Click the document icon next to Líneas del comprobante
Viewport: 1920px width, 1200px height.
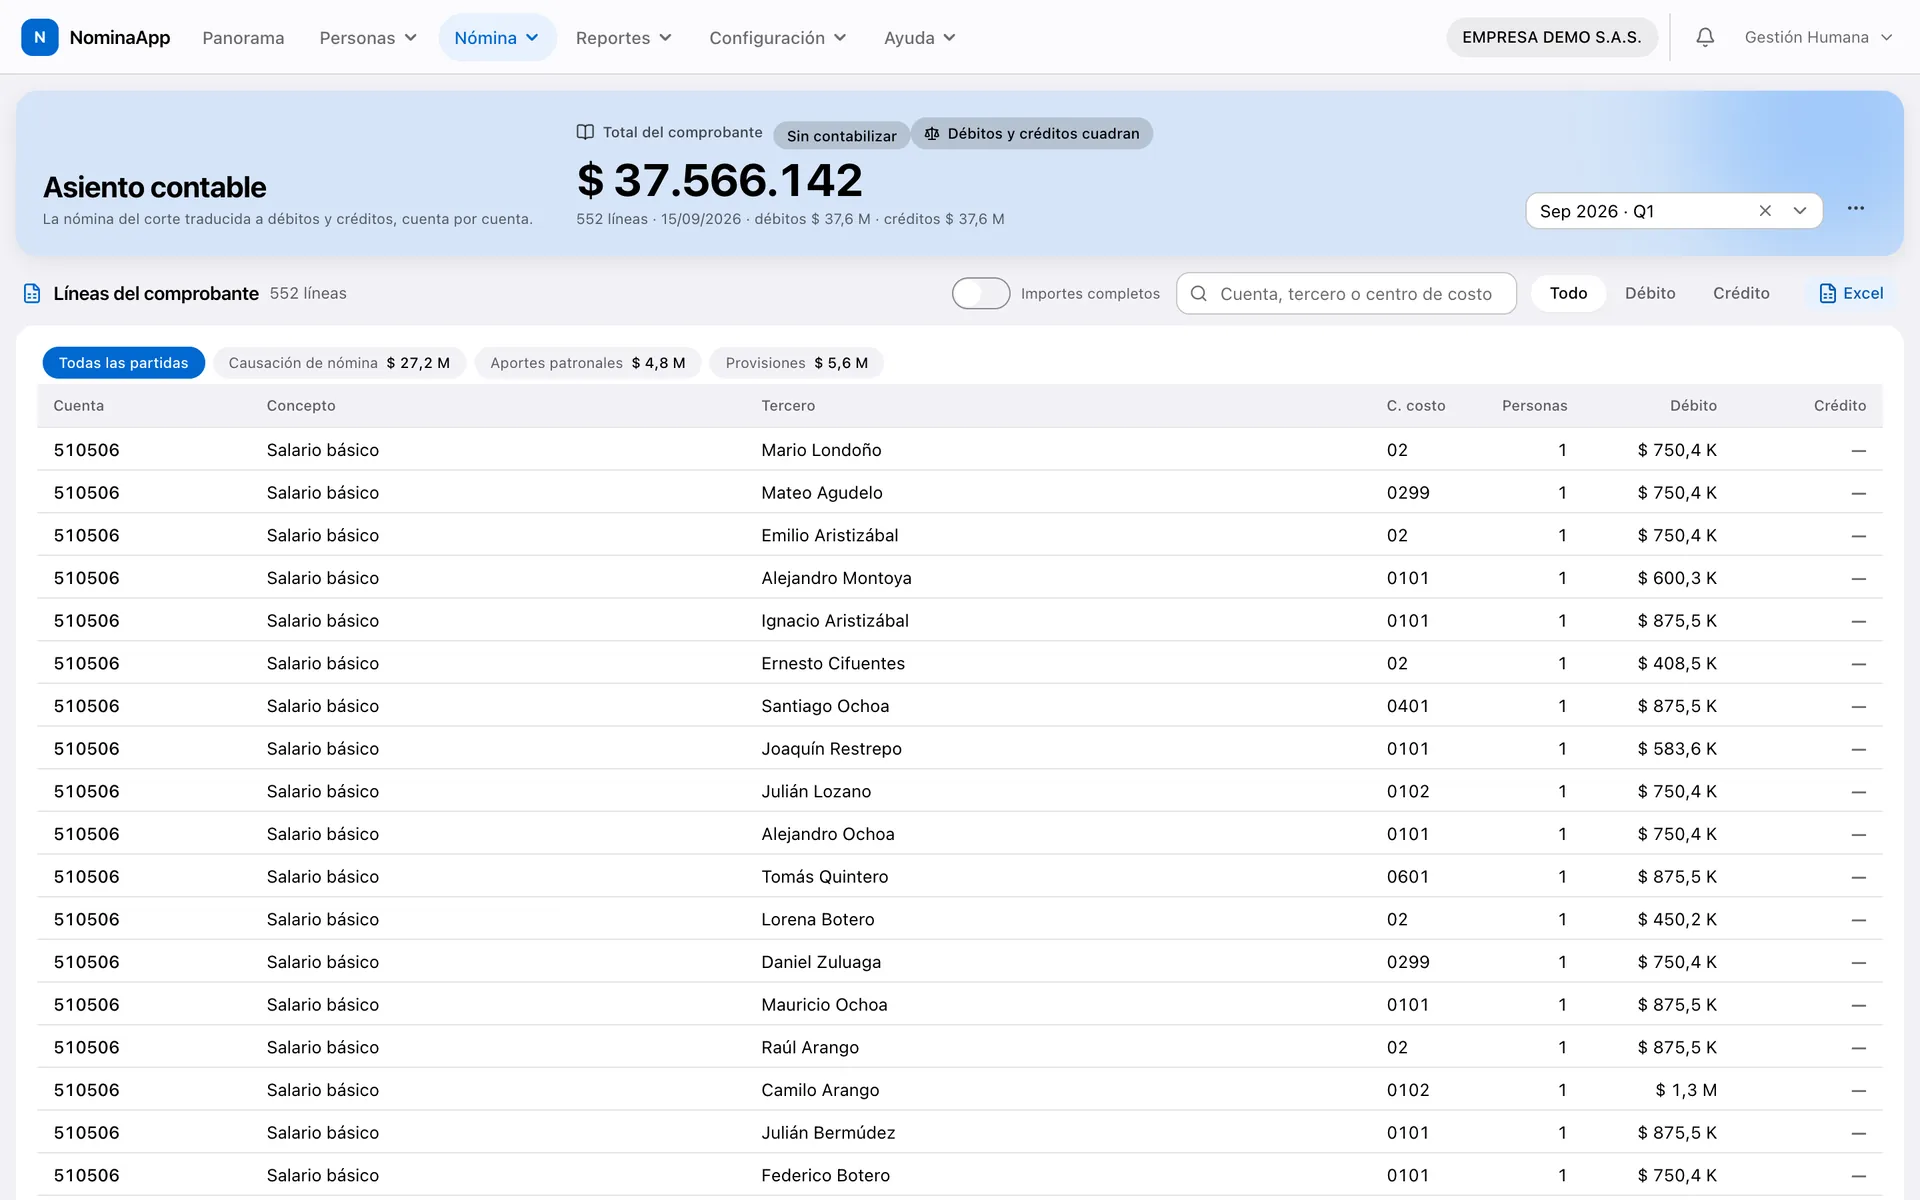tap(32, 293)
